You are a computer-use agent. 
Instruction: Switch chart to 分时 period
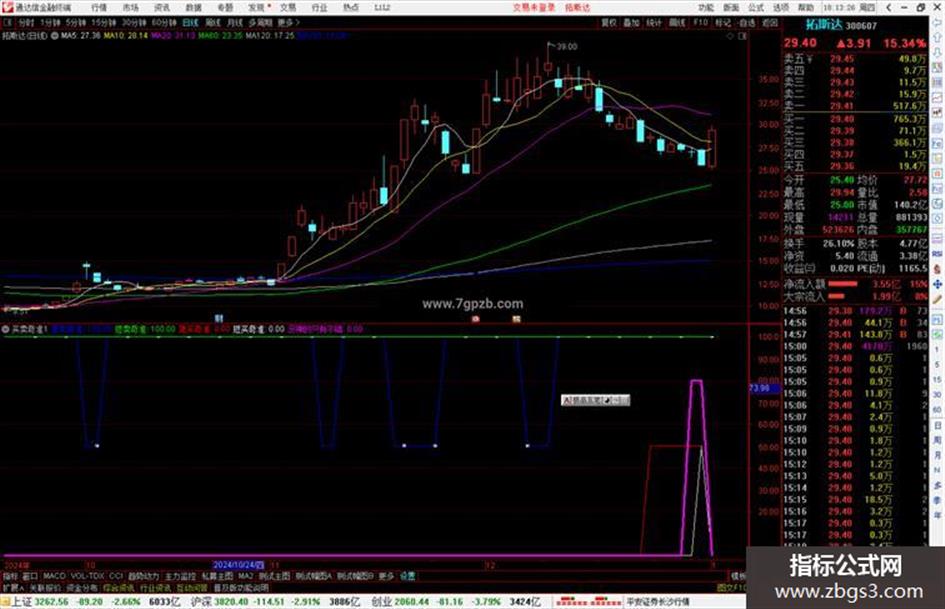[26, 22]
